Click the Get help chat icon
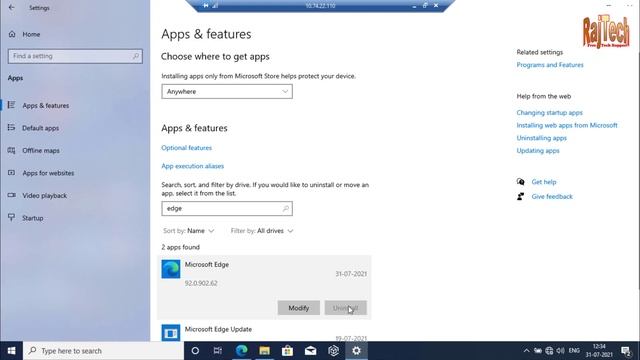This screenshot has height=360, width=640. 520,182
